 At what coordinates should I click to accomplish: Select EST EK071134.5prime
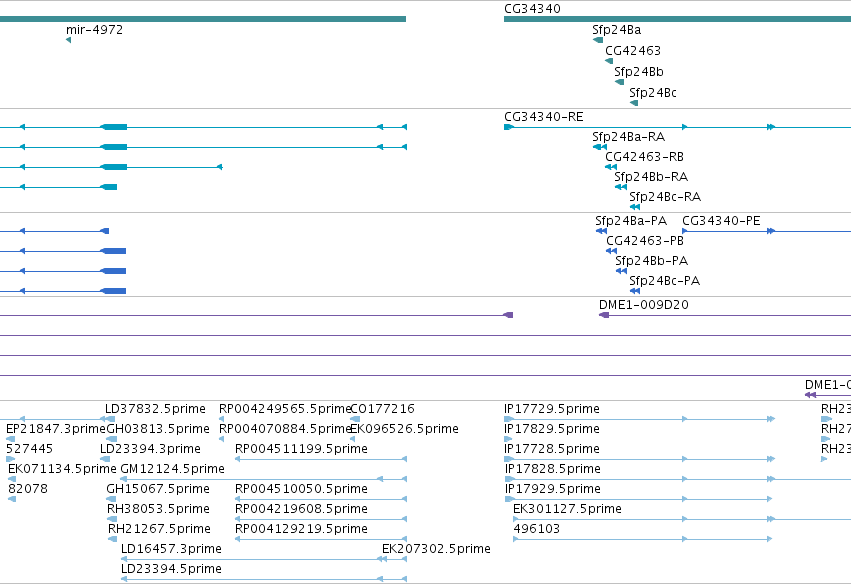click(62, 469)
